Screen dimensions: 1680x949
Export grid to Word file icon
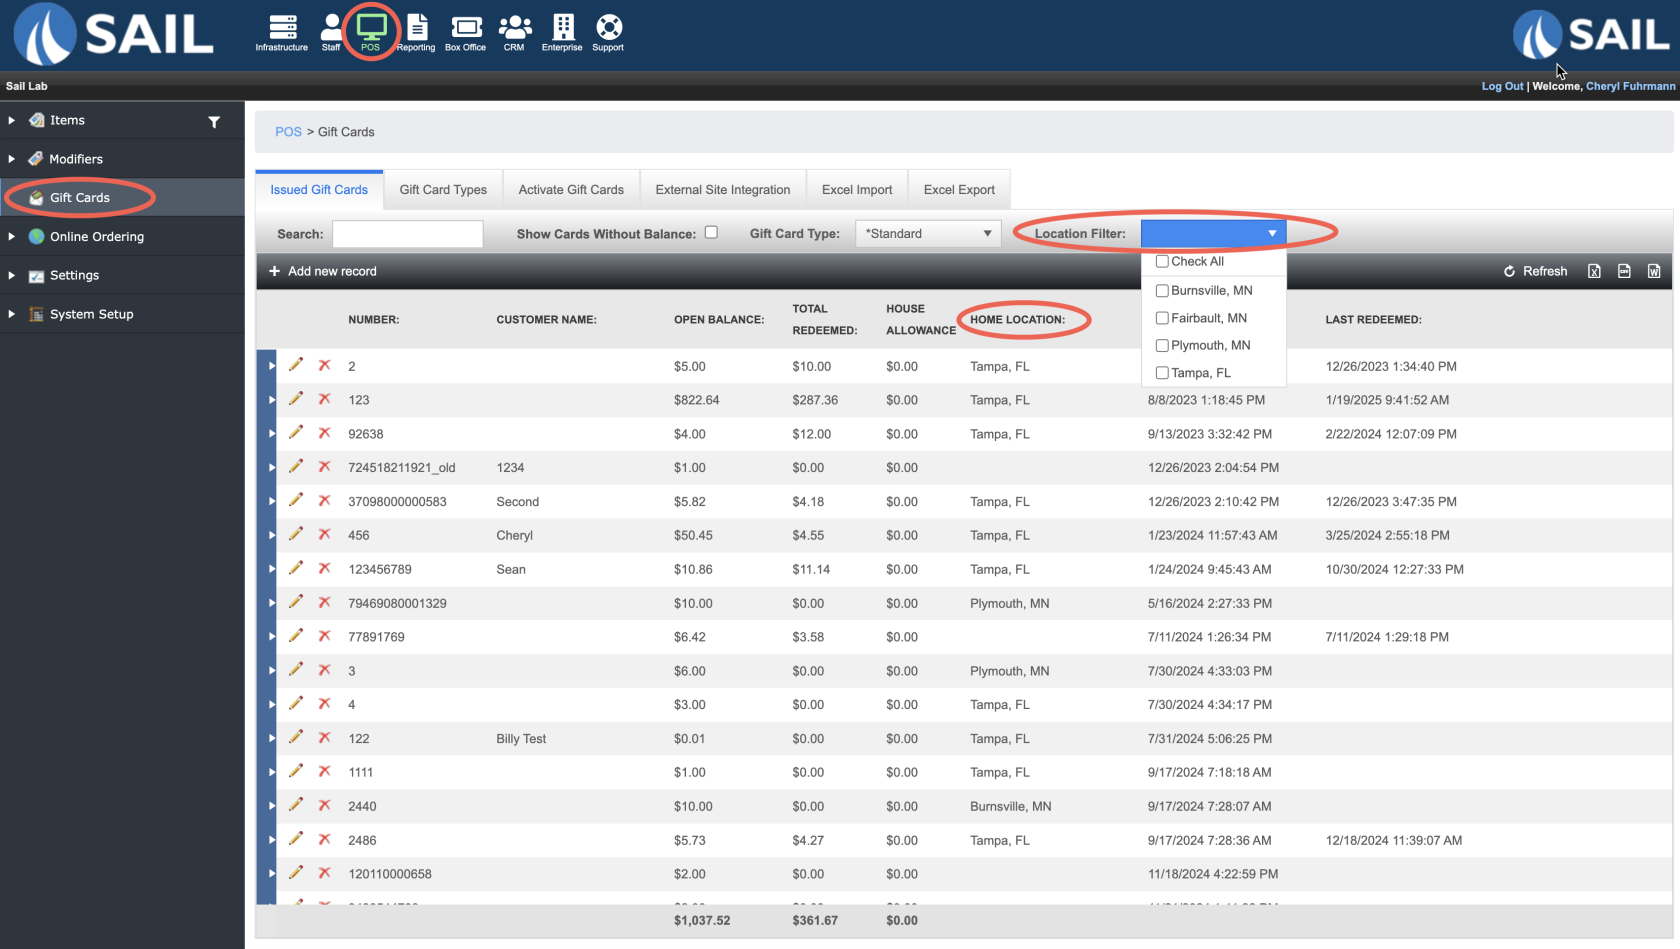coord(1654,271)
